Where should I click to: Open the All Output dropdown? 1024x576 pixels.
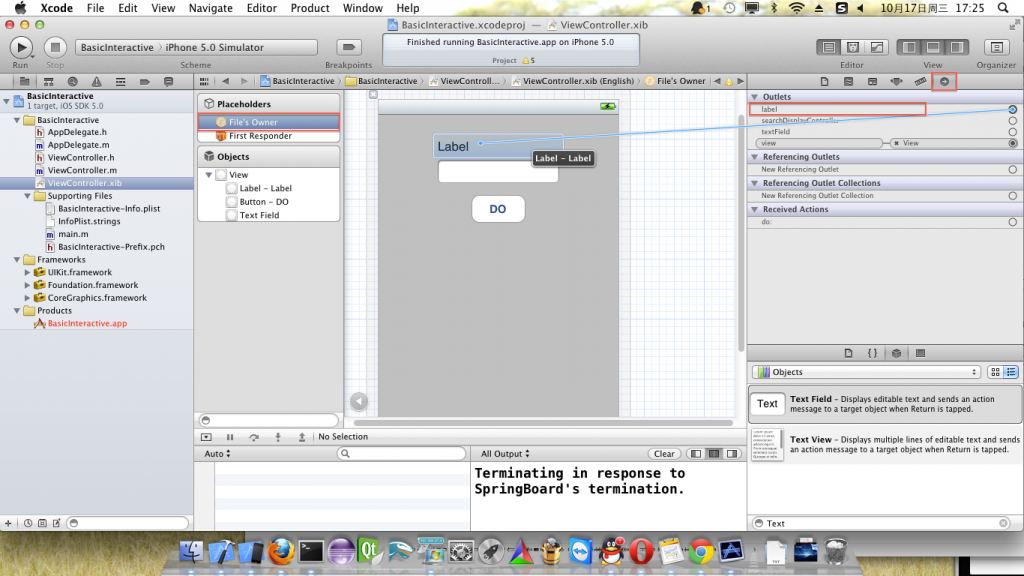pos(505,453)
